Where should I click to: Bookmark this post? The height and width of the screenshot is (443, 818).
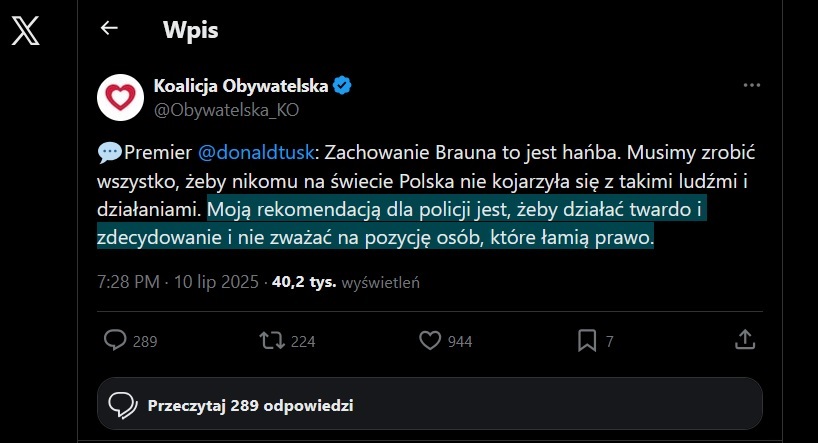click(x=587, y=341)
